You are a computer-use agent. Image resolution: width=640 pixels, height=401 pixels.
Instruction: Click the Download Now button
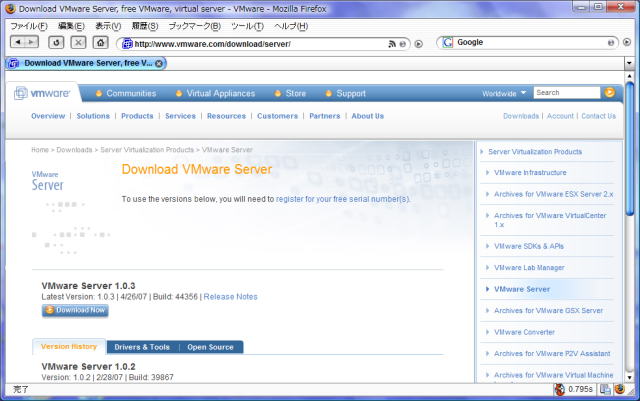75,310
